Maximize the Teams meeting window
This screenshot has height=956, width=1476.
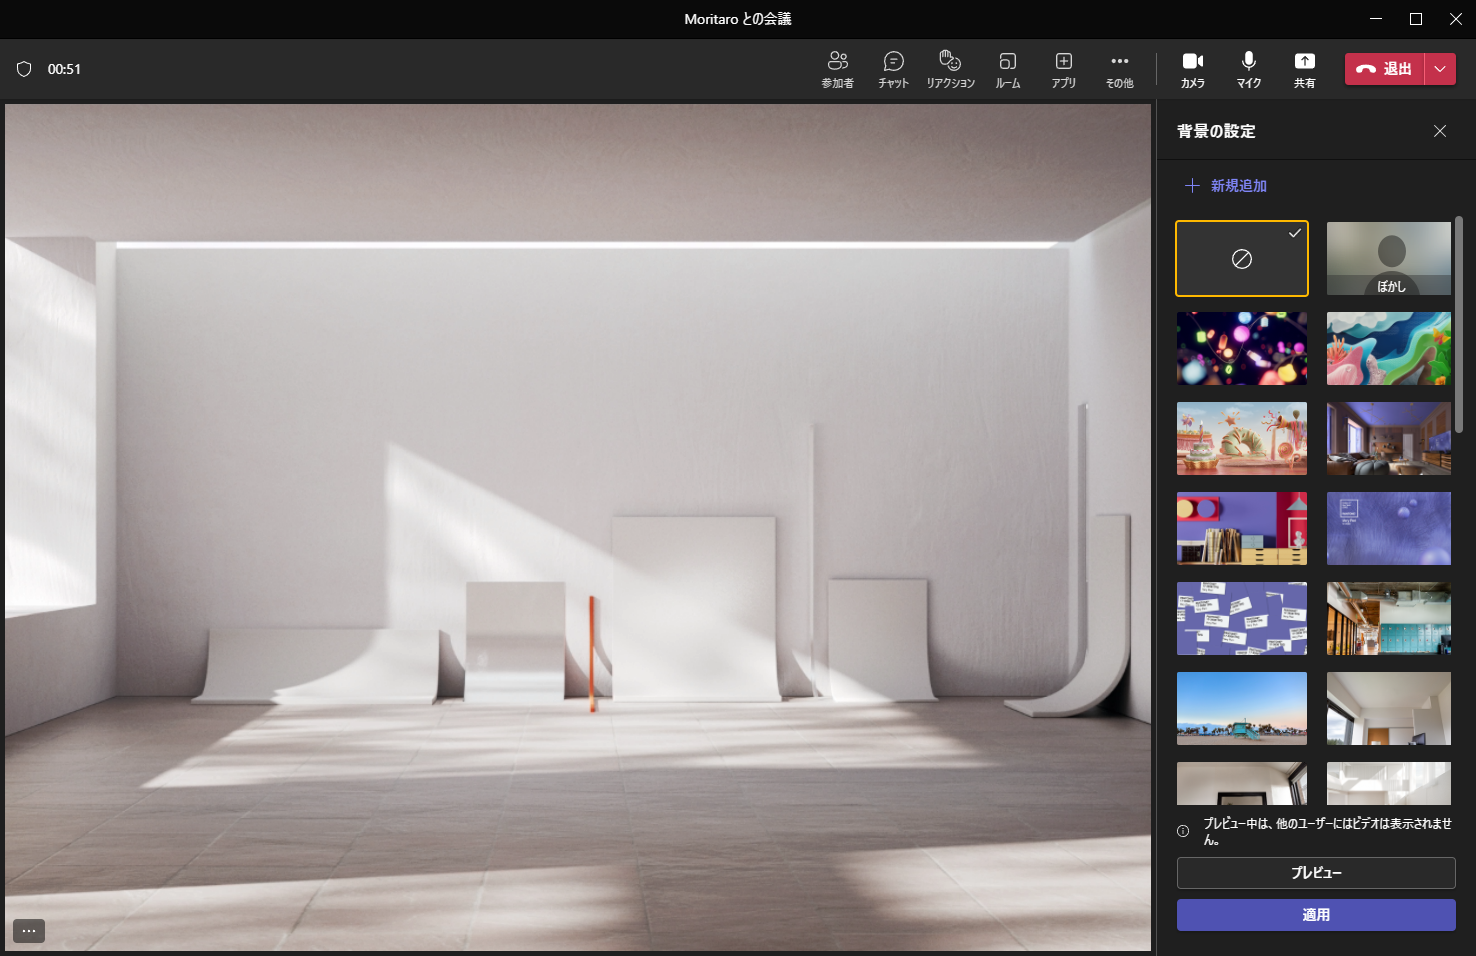(1416, 19)
